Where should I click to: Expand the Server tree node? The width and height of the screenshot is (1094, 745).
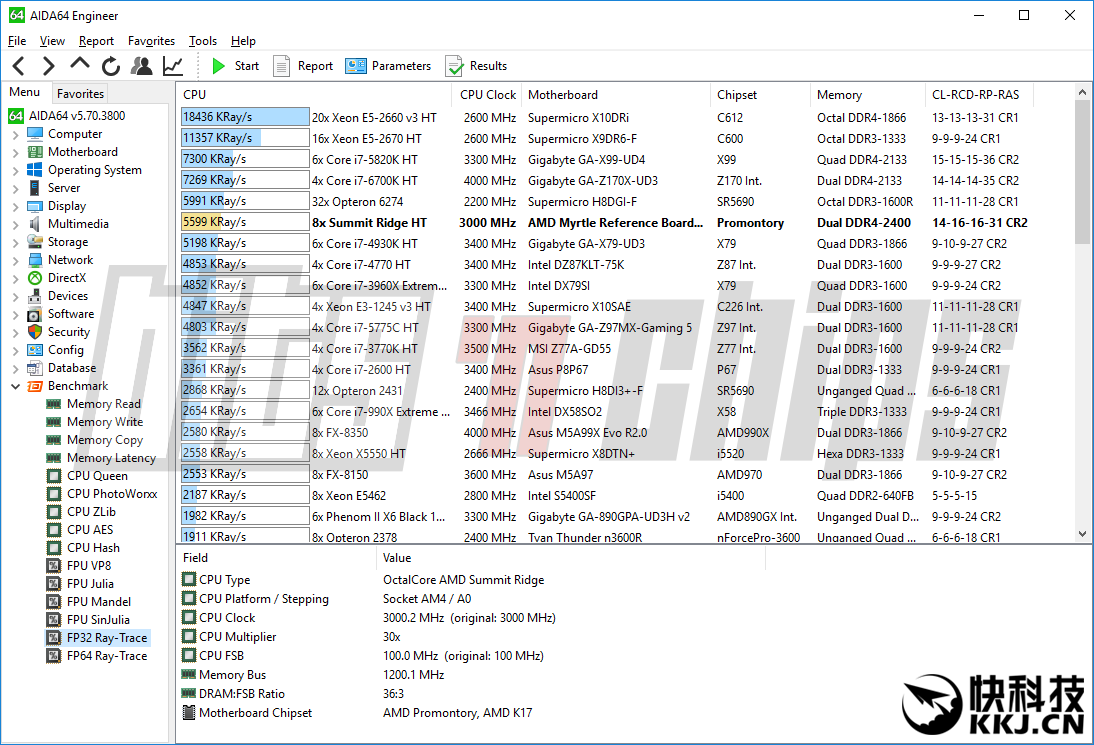coord(15,188)
